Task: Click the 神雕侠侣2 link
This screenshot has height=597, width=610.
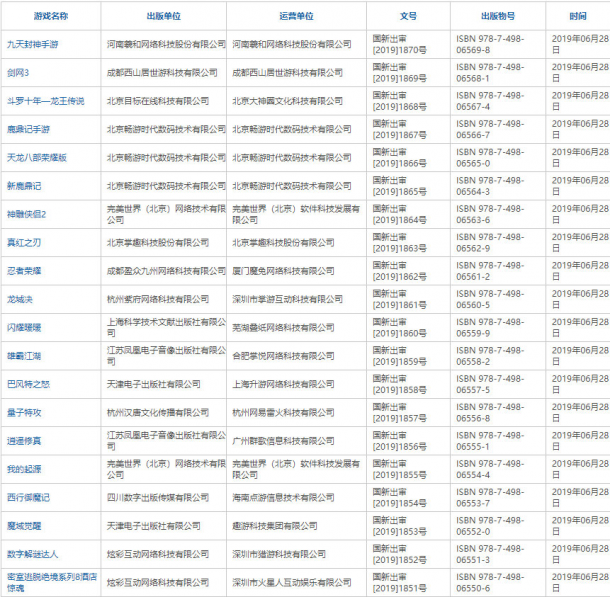Action: click(26, 214)
